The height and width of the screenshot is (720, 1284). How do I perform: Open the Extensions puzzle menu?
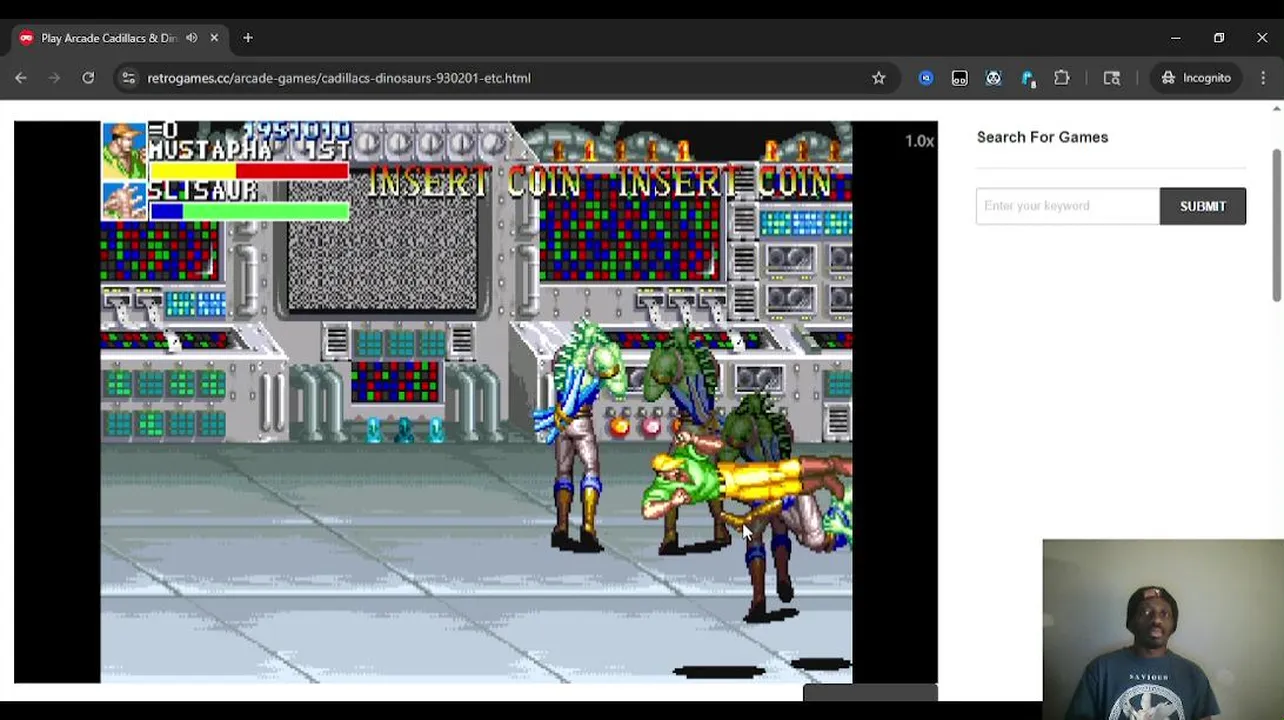(1062, 78)
